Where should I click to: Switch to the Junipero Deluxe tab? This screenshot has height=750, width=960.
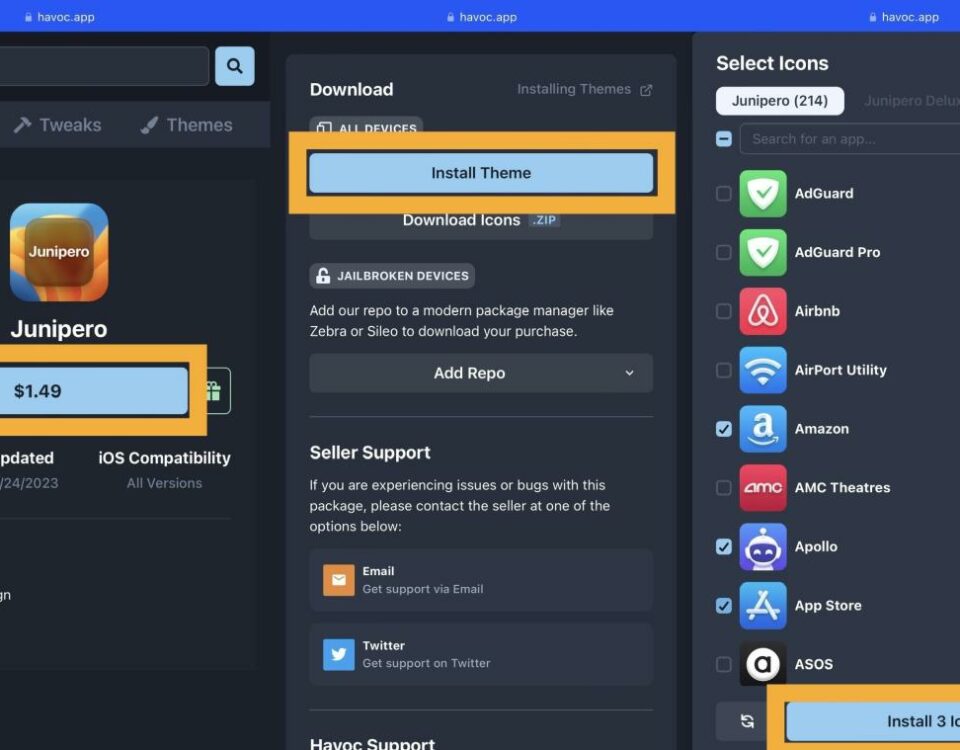coord(911,101)
